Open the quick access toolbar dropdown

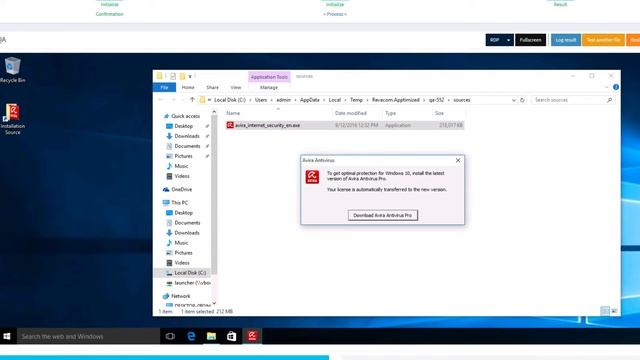190,77
